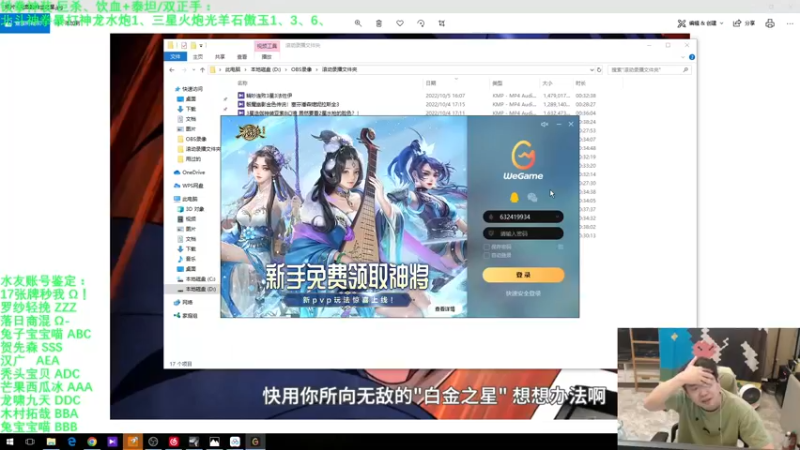Click the Explorer search box
The width and height of the screenshot is (800, 450).
point(649,69)
